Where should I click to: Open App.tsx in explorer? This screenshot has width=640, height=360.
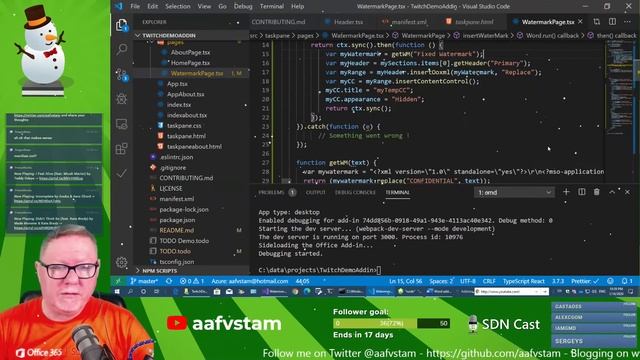pos(177,84)
